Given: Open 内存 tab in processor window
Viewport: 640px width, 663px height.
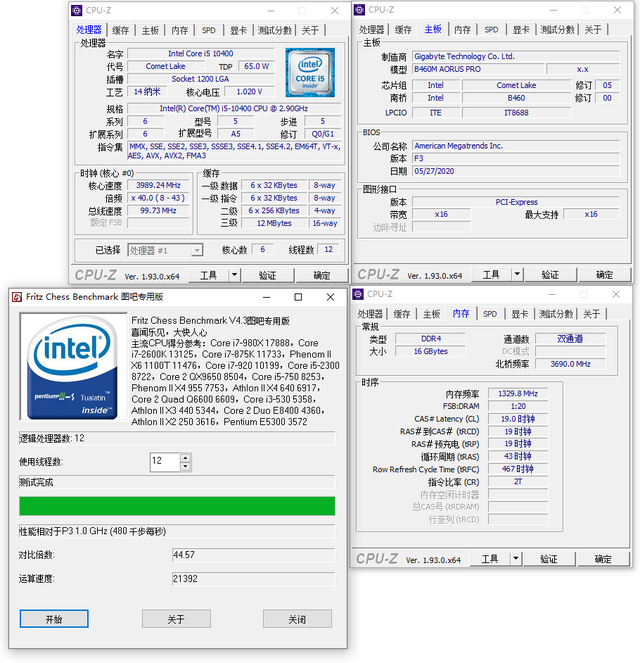Looking at the screenshot, I should click(x=180, y=30).
